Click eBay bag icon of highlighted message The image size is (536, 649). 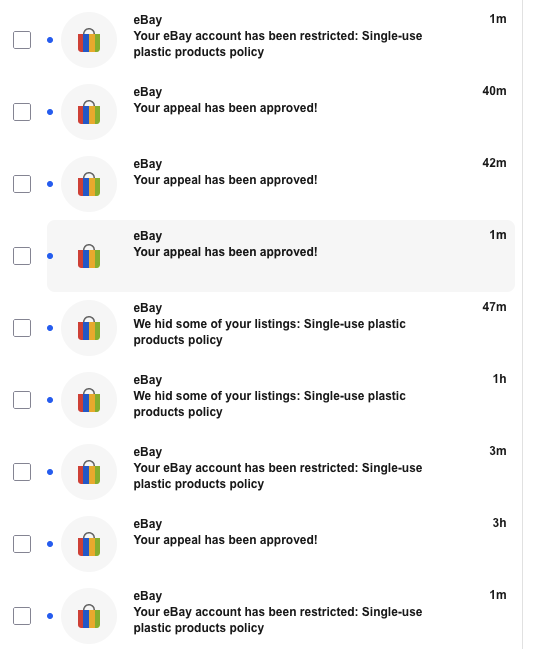89,256
